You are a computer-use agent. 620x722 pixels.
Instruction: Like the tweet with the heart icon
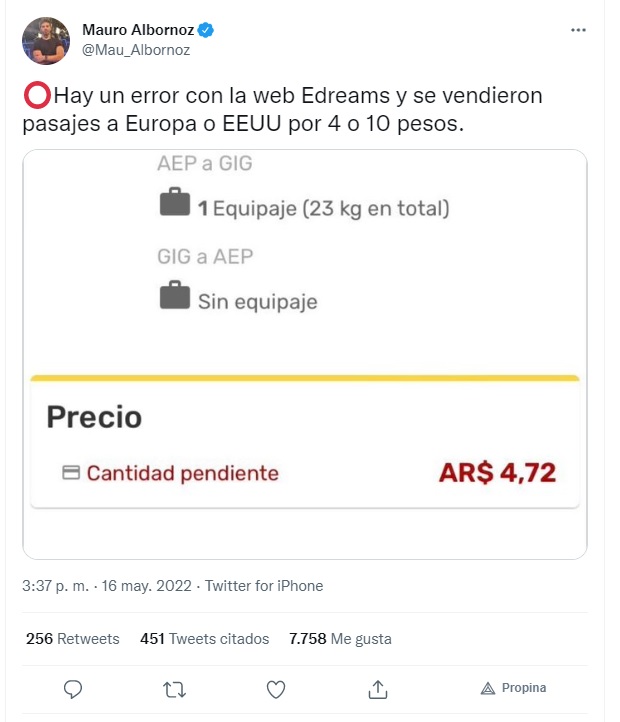click(276, 690)
